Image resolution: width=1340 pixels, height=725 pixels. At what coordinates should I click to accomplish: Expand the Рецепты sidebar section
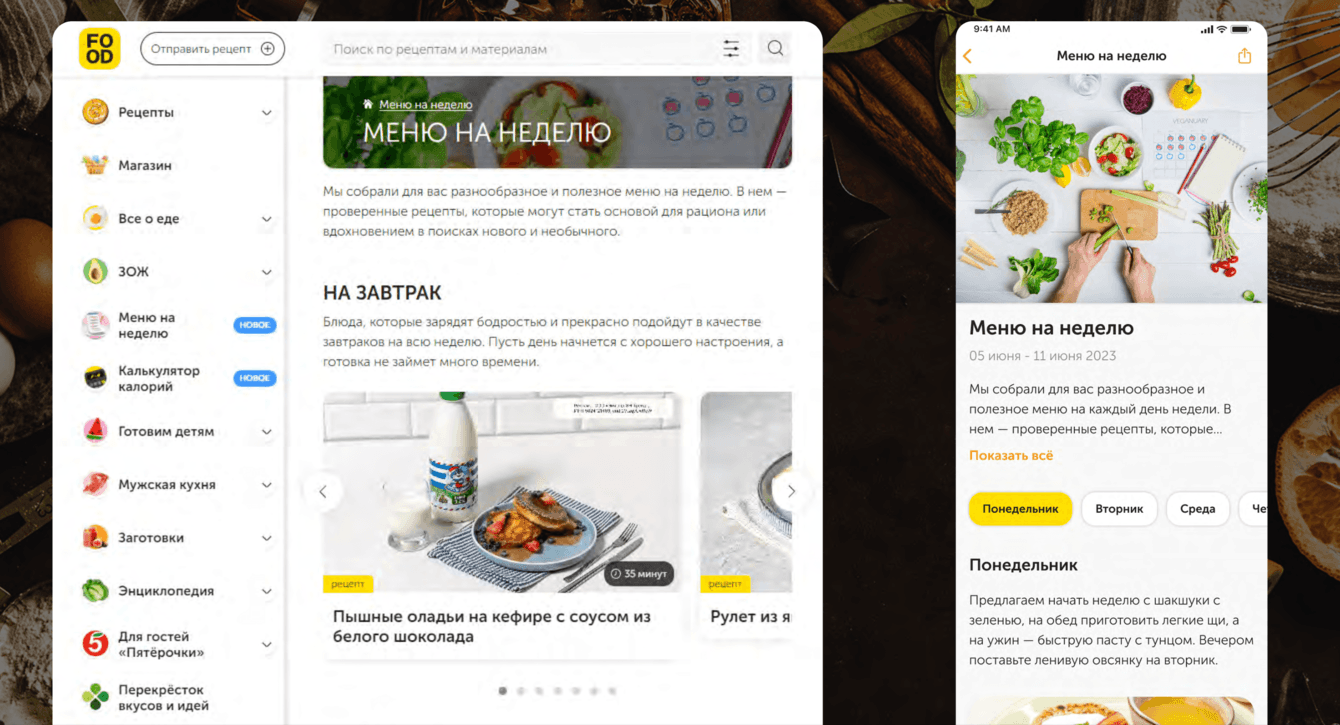tap(267, 113)
